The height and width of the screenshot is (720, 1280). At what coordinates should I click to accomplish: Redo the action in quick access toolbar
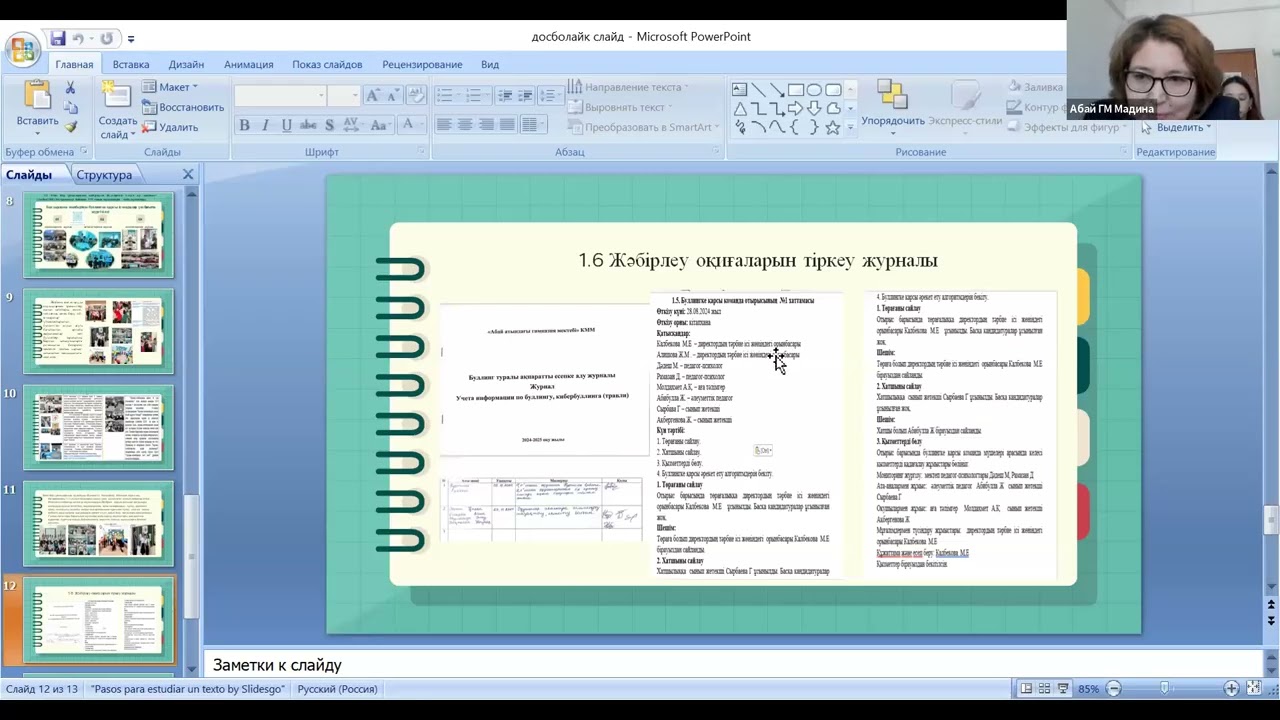[x=106, y=38]
